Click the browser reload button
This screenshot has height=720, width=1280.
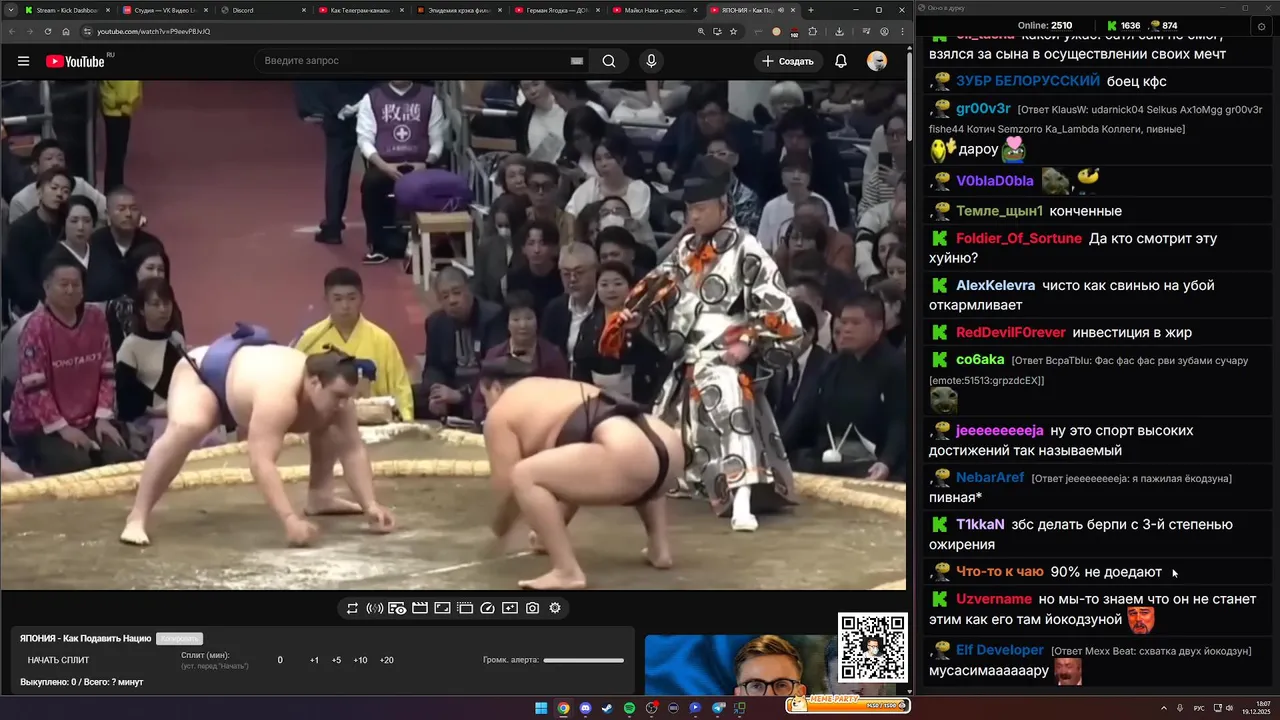click(47, 31)
